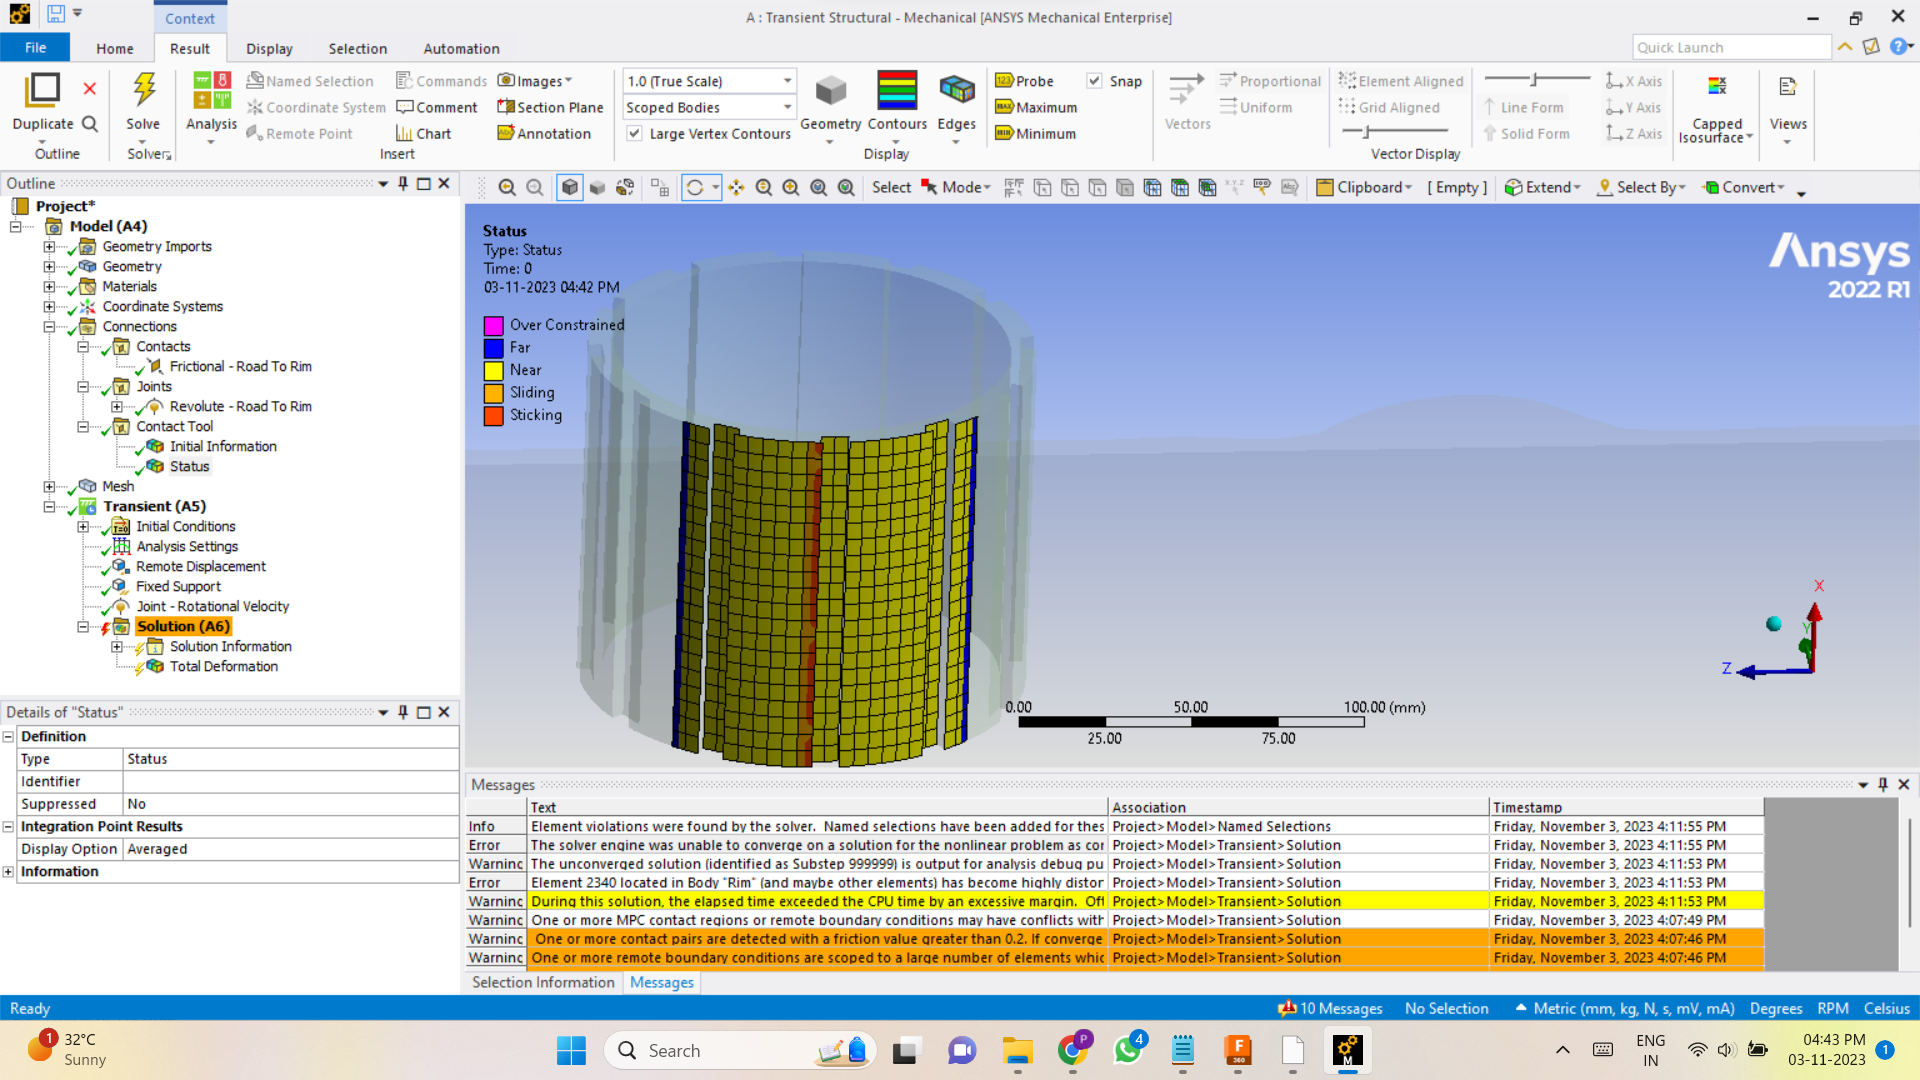Click the Metric units status bar entry
1920x1080 pixels.
pos(1624,1008)
